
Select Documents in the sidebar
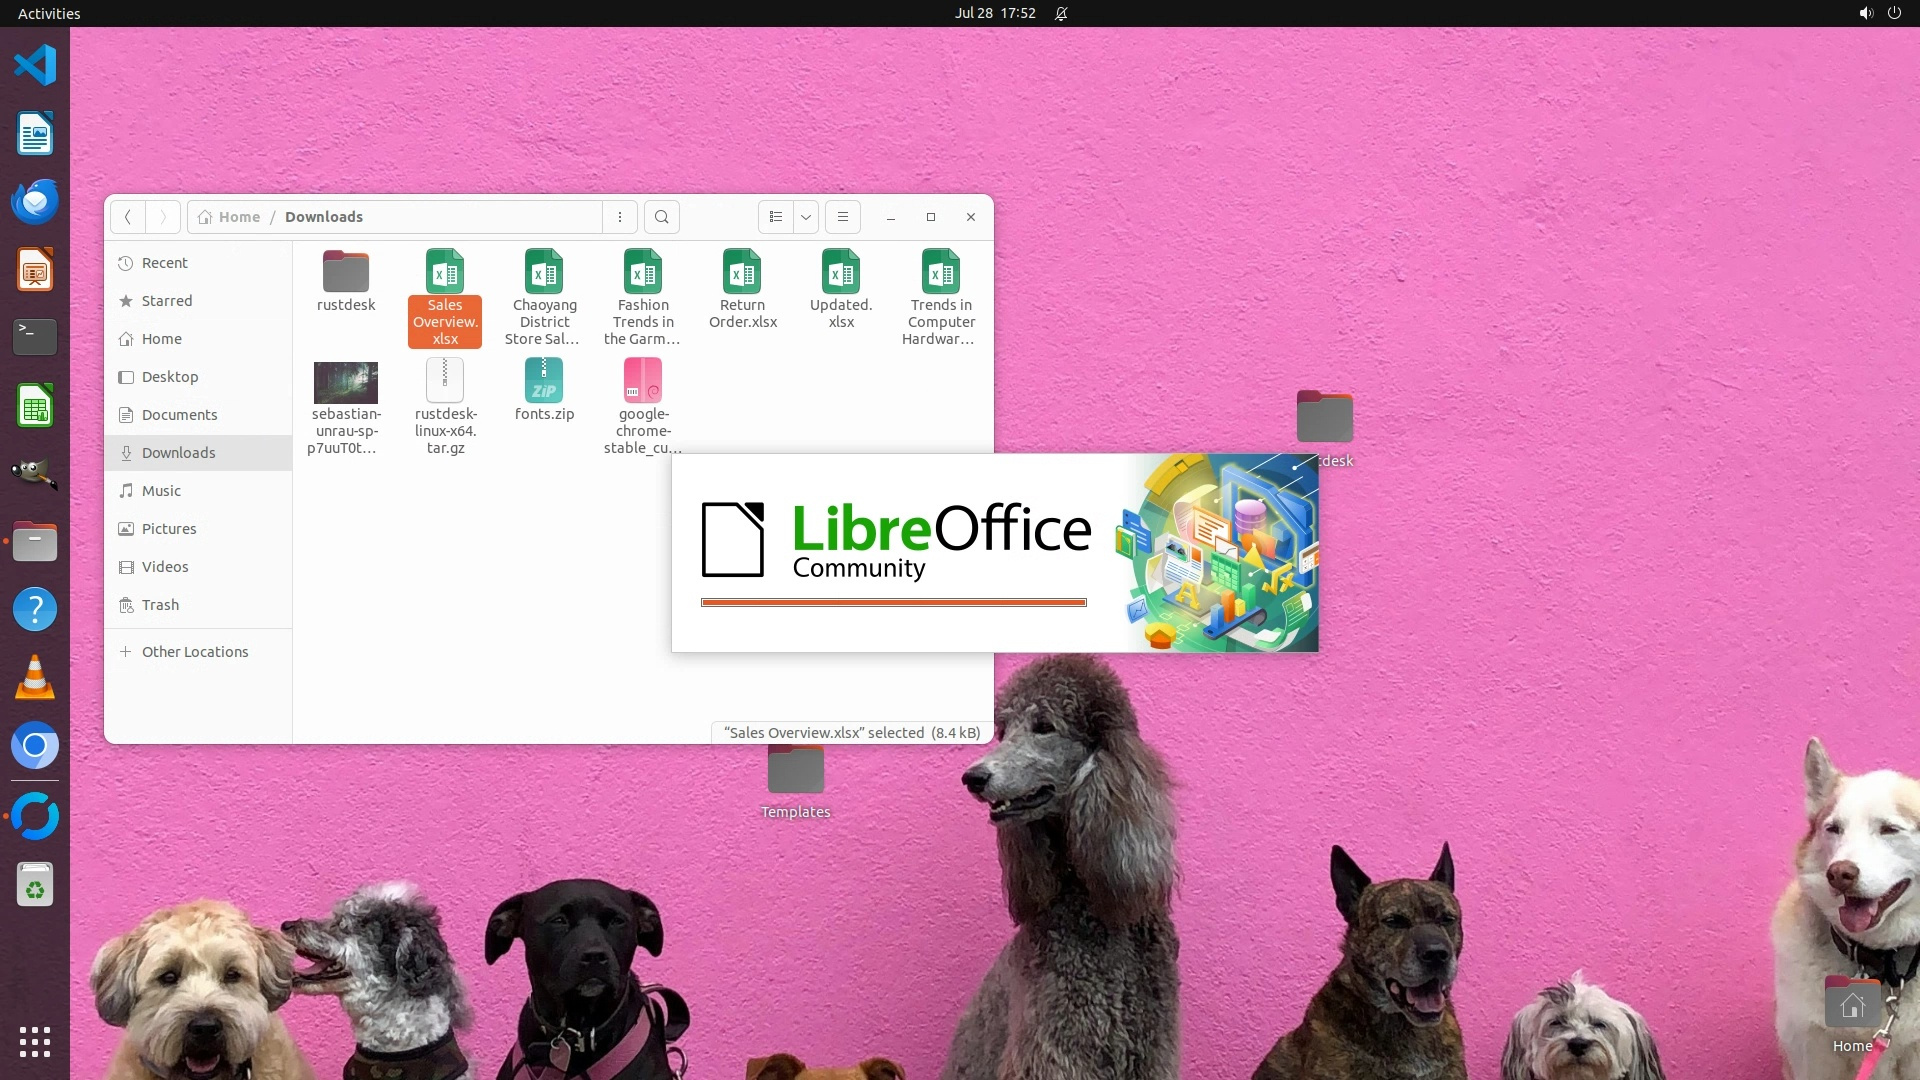(179, 415)
